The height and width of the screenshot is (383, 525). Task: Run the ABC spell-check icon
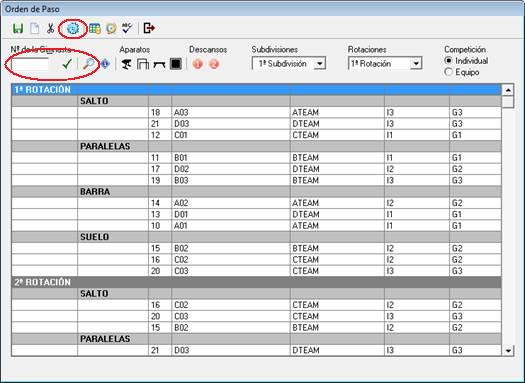pyautogui.click(x=127, y=28)
